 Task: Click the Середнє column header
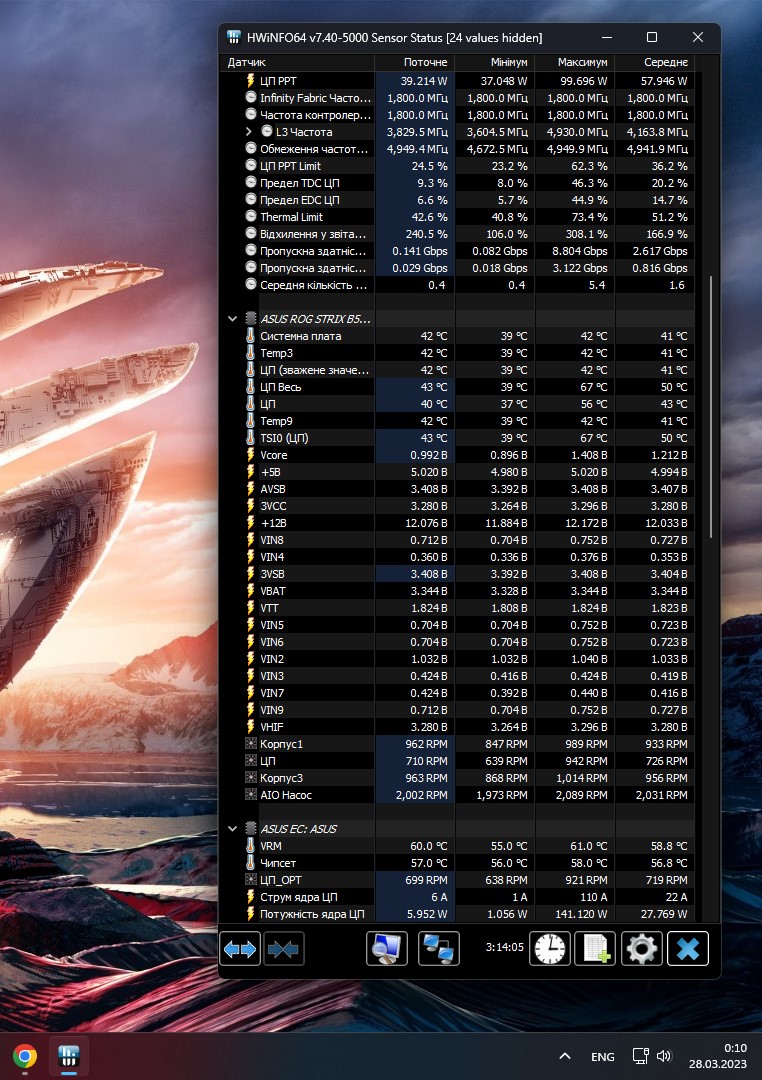655,62
